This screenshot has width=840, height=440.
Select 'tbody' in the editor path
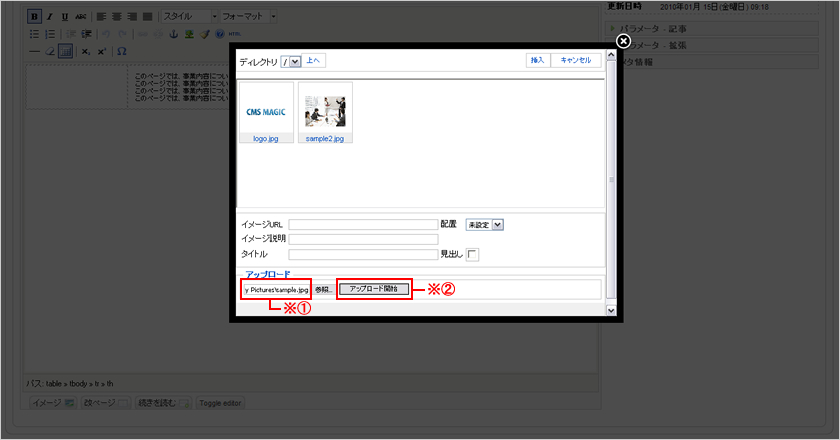pyautogui.click(x=78, y=384)
